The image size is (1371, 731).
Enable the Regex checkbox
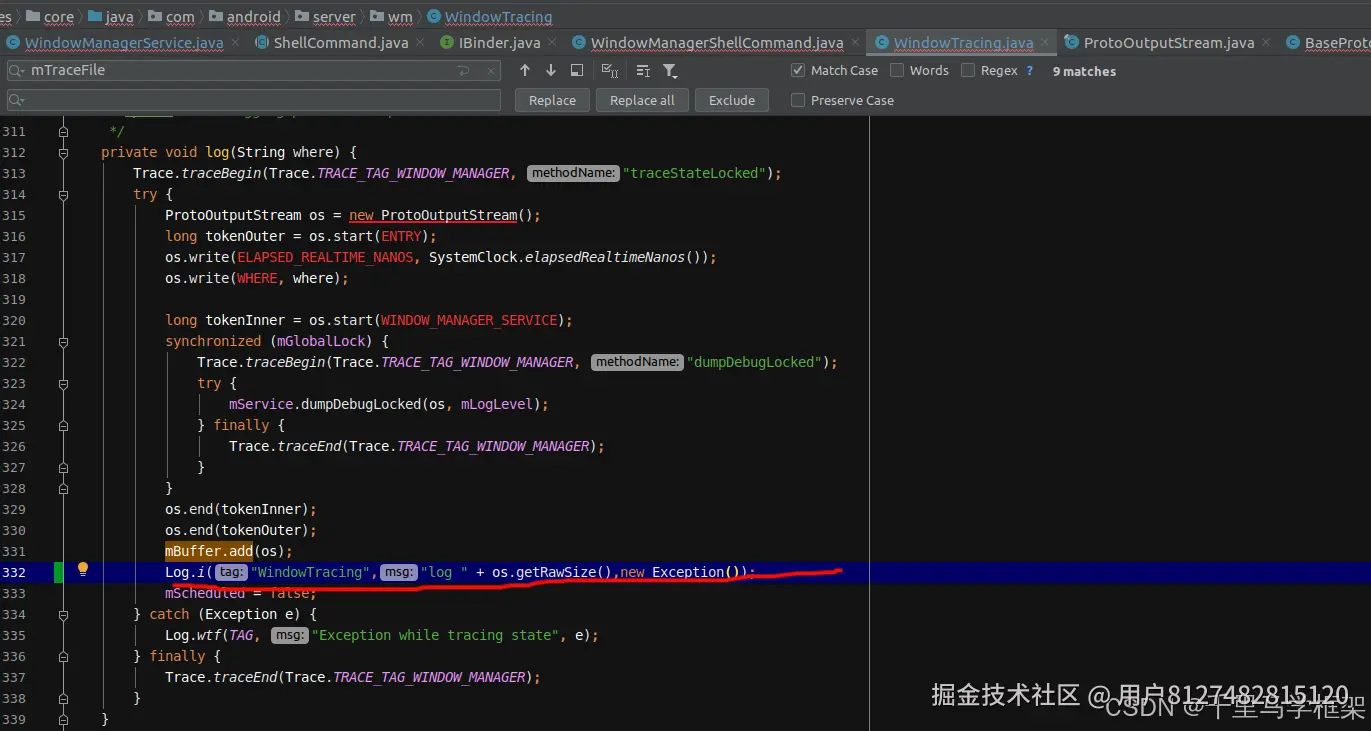click(968, 70)
